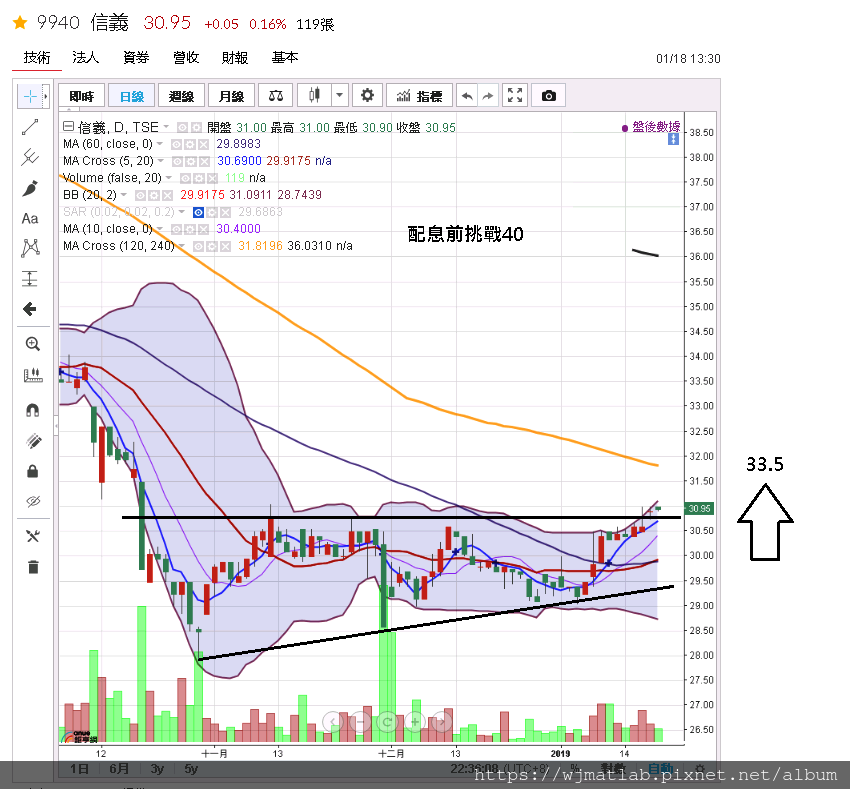
Task: Open the 基本 tab
Action: click(x=285, y=57)
